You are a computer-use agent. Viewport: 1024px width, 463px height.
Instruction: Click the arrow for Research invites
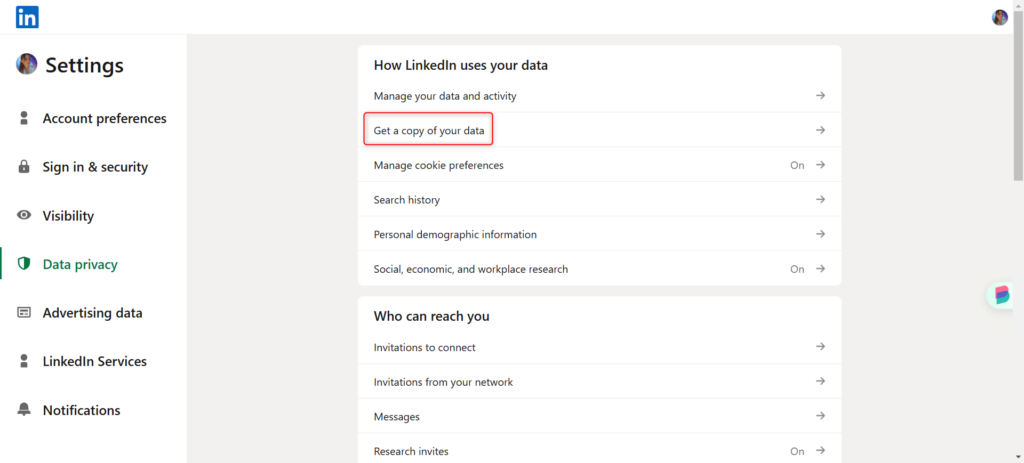[x=820, y=451]
